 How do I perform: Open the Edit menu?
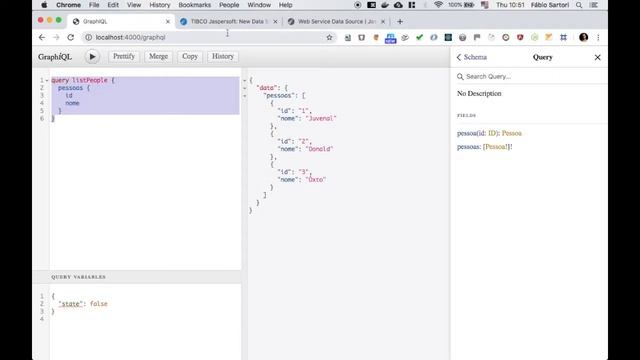pyautogui.click(x=113, y=5)
